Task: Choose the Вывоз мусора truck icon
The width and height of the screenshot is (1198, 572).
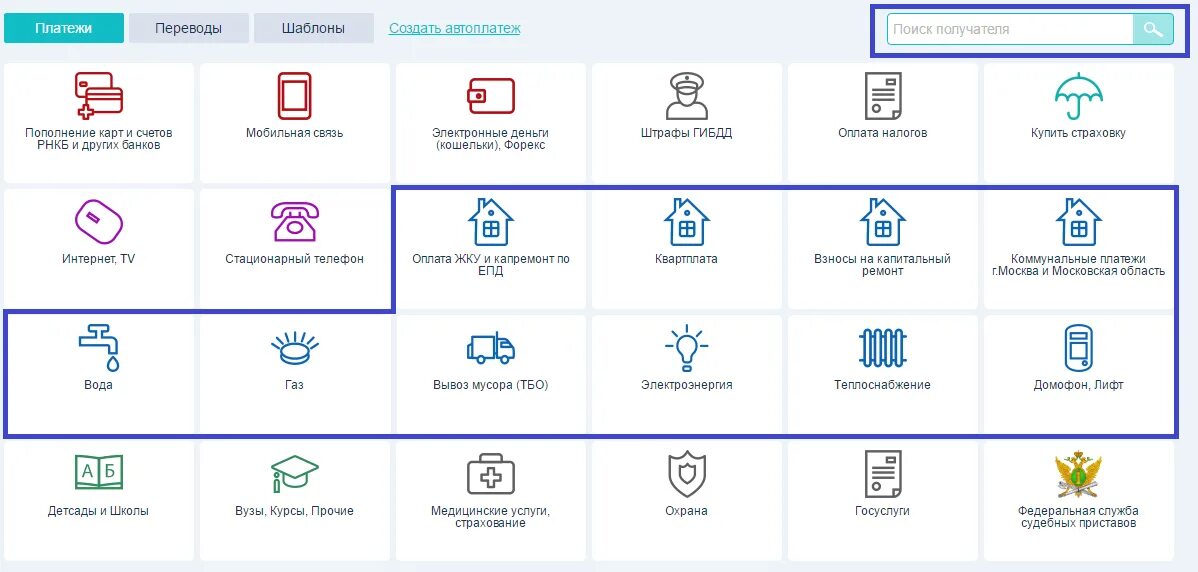Action: [491, 347]
